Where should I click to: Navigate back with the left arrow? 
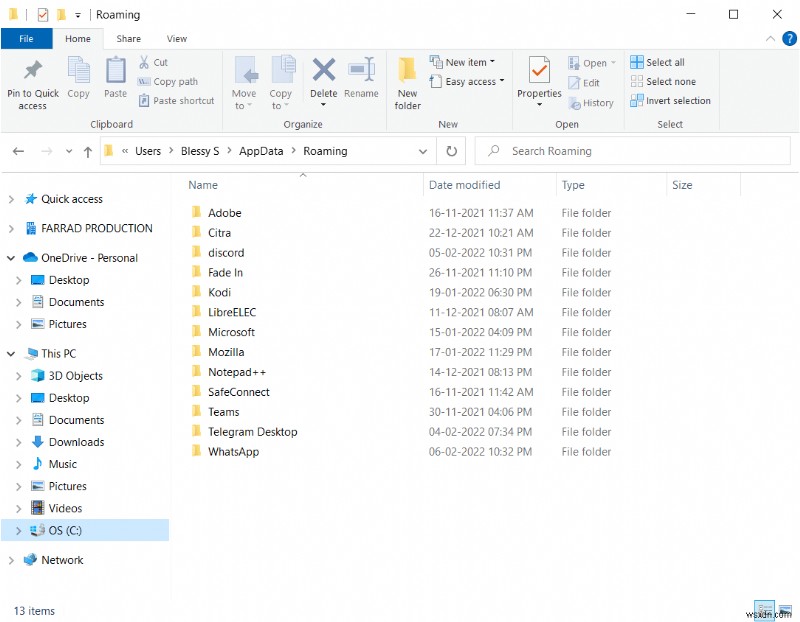click(x=18, y=151)
